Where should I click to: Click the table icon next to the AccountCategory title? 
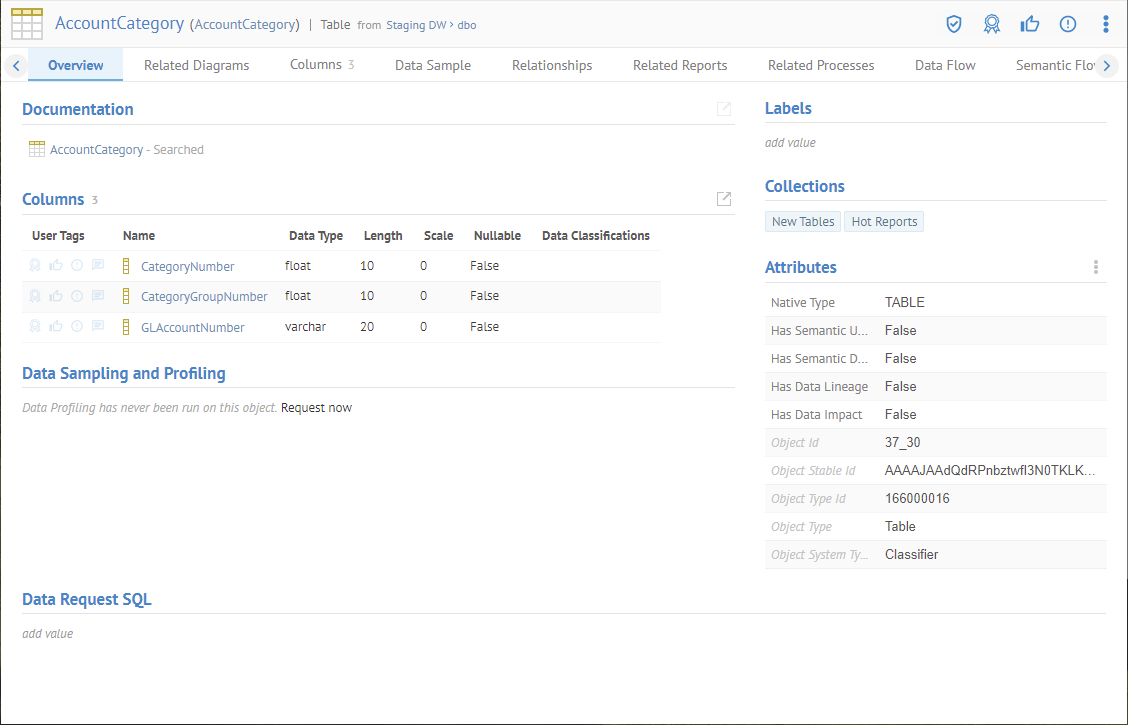coord(26,23)
